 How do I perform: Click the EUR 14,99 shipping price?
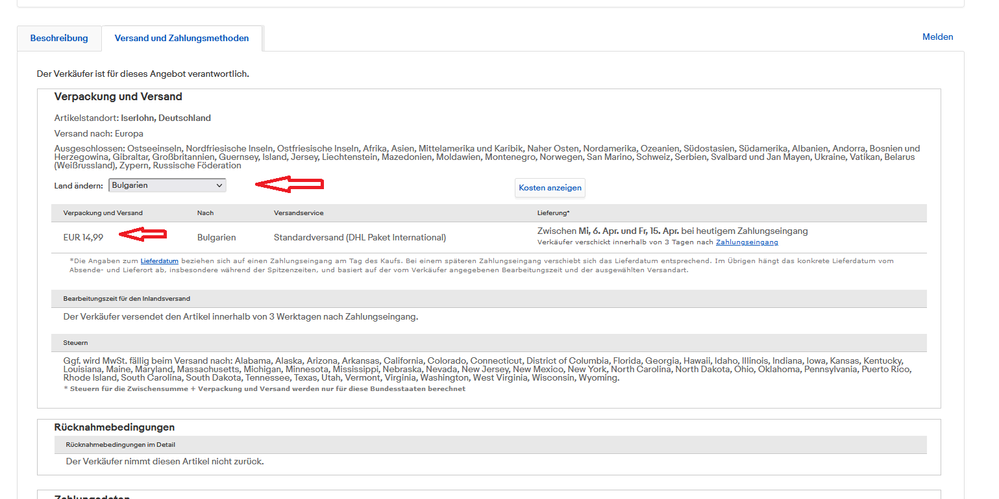tap(84, 237)
